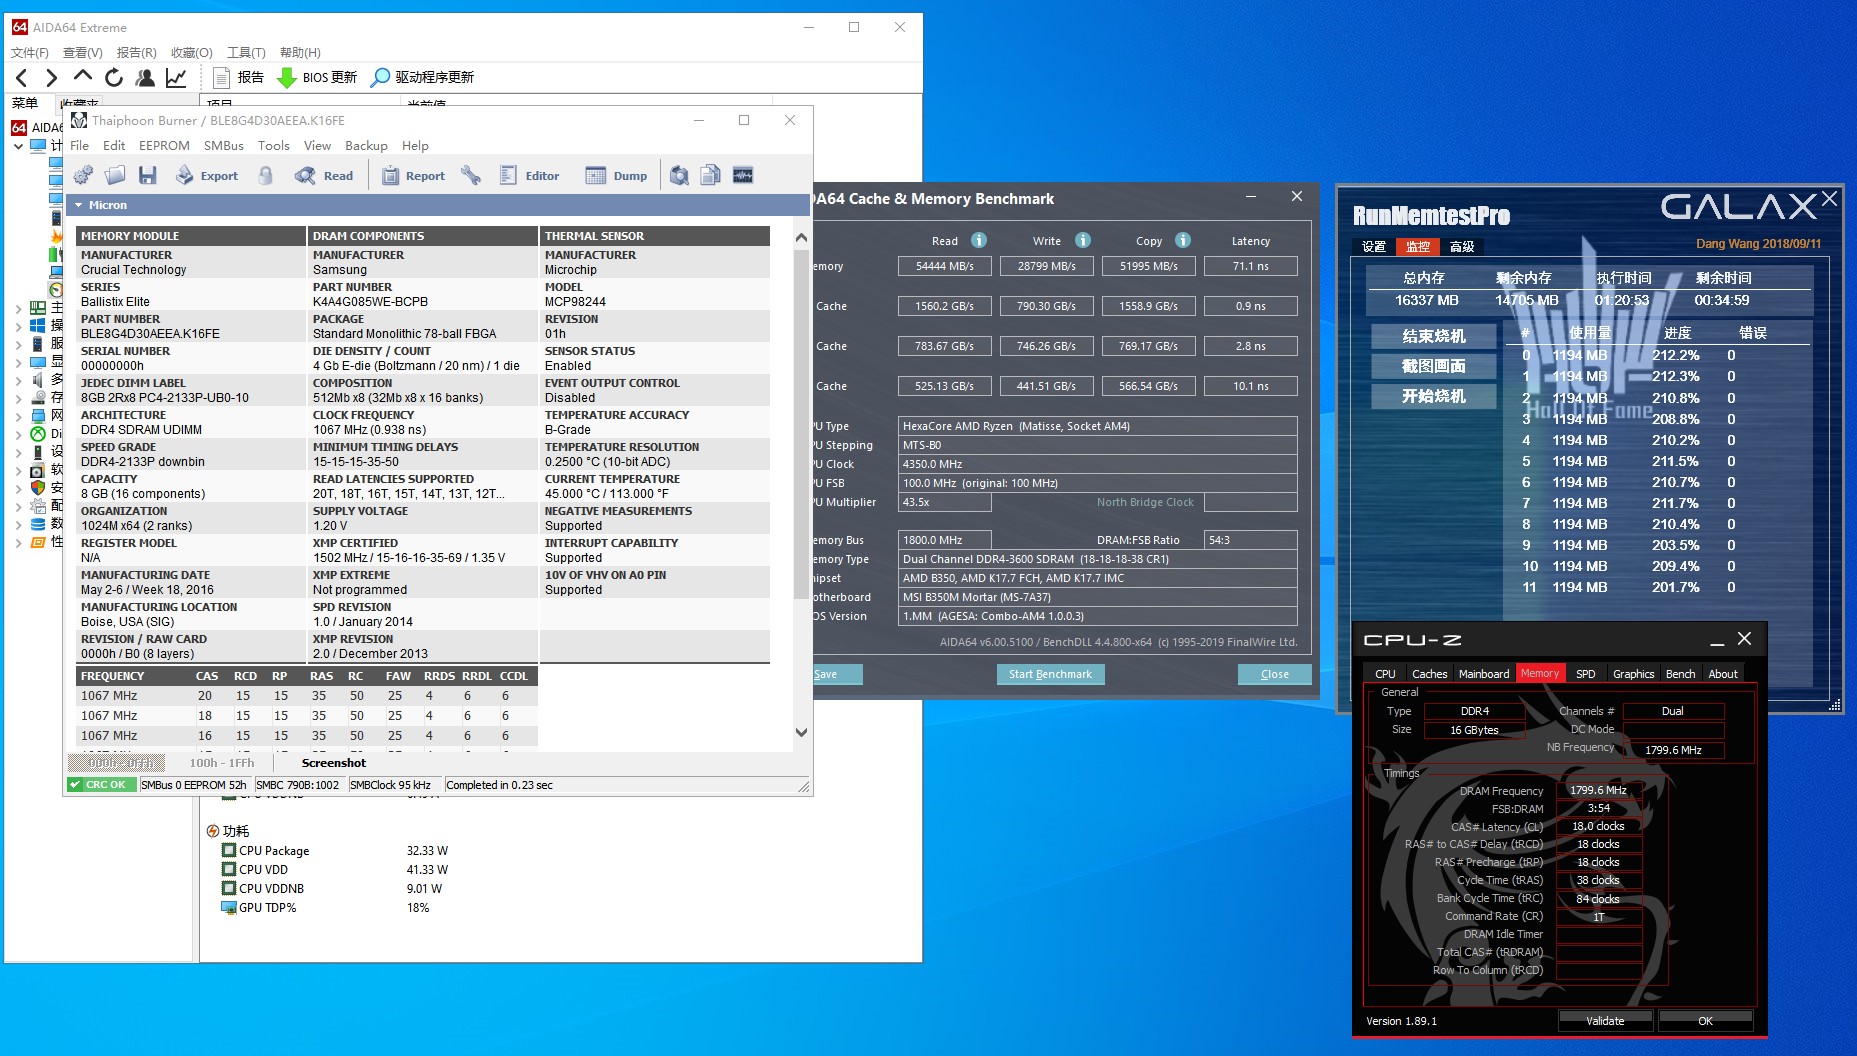Open the Report tool in Thaiphoon Burner
The image size is (1857, 1056).
(x=413, y=176)
